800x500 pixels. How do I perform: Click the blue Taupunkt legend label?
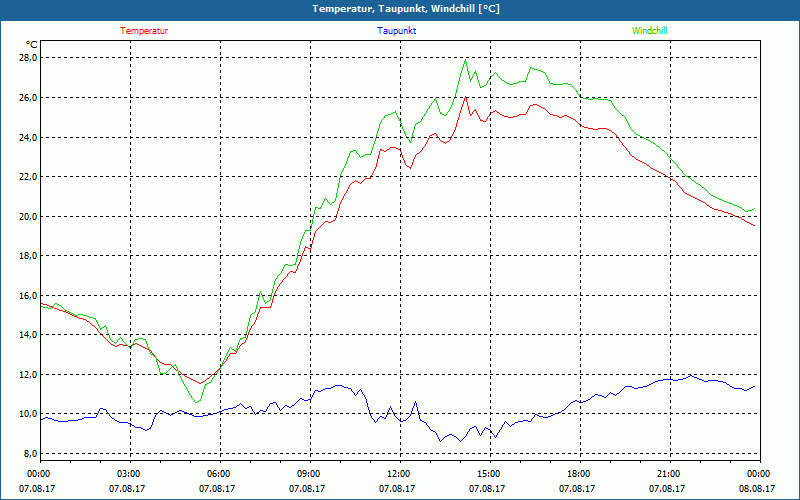point(396,31)
